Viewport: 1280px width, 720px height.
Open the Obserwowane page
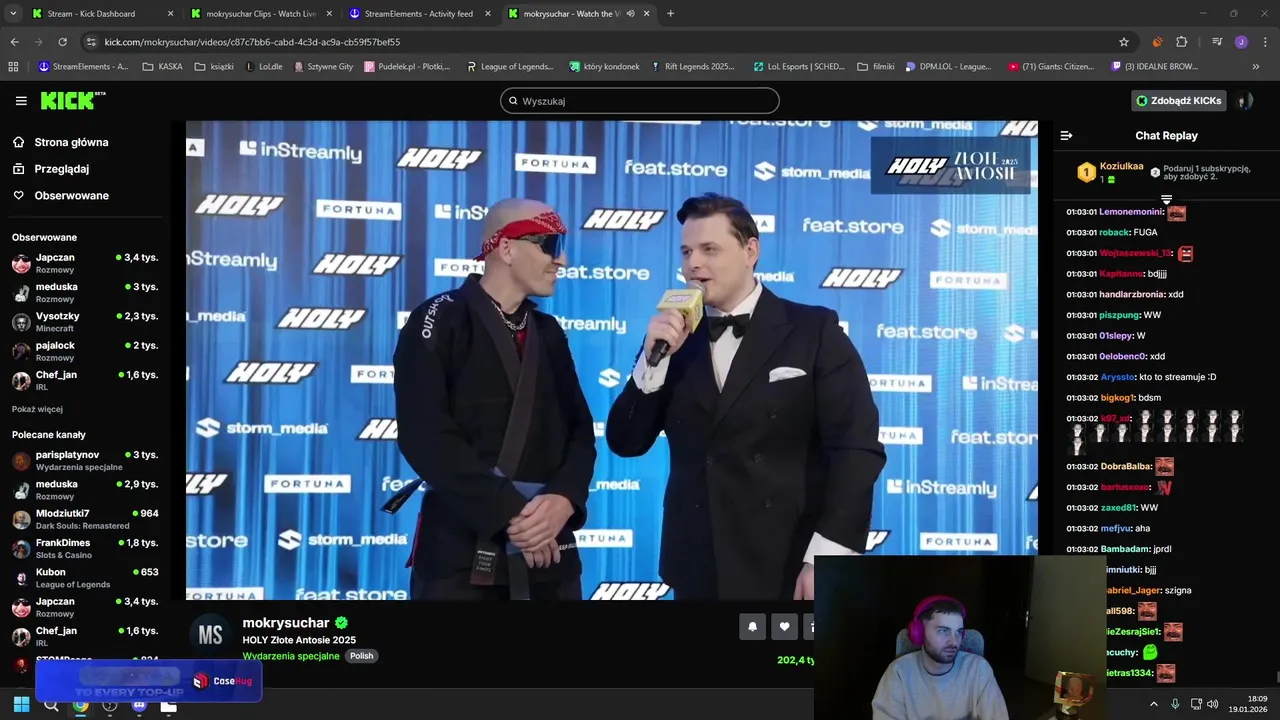click(71, 195)
